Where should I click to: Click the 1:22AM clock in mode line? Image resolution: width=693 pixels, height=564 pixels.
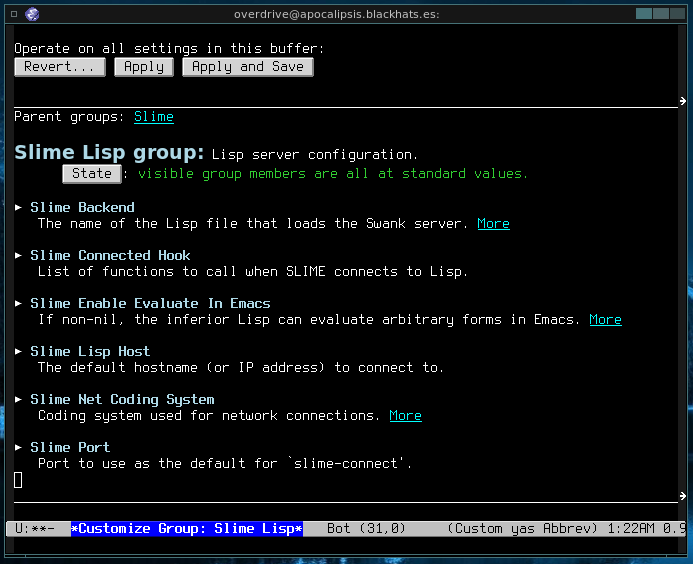[631, 529]
